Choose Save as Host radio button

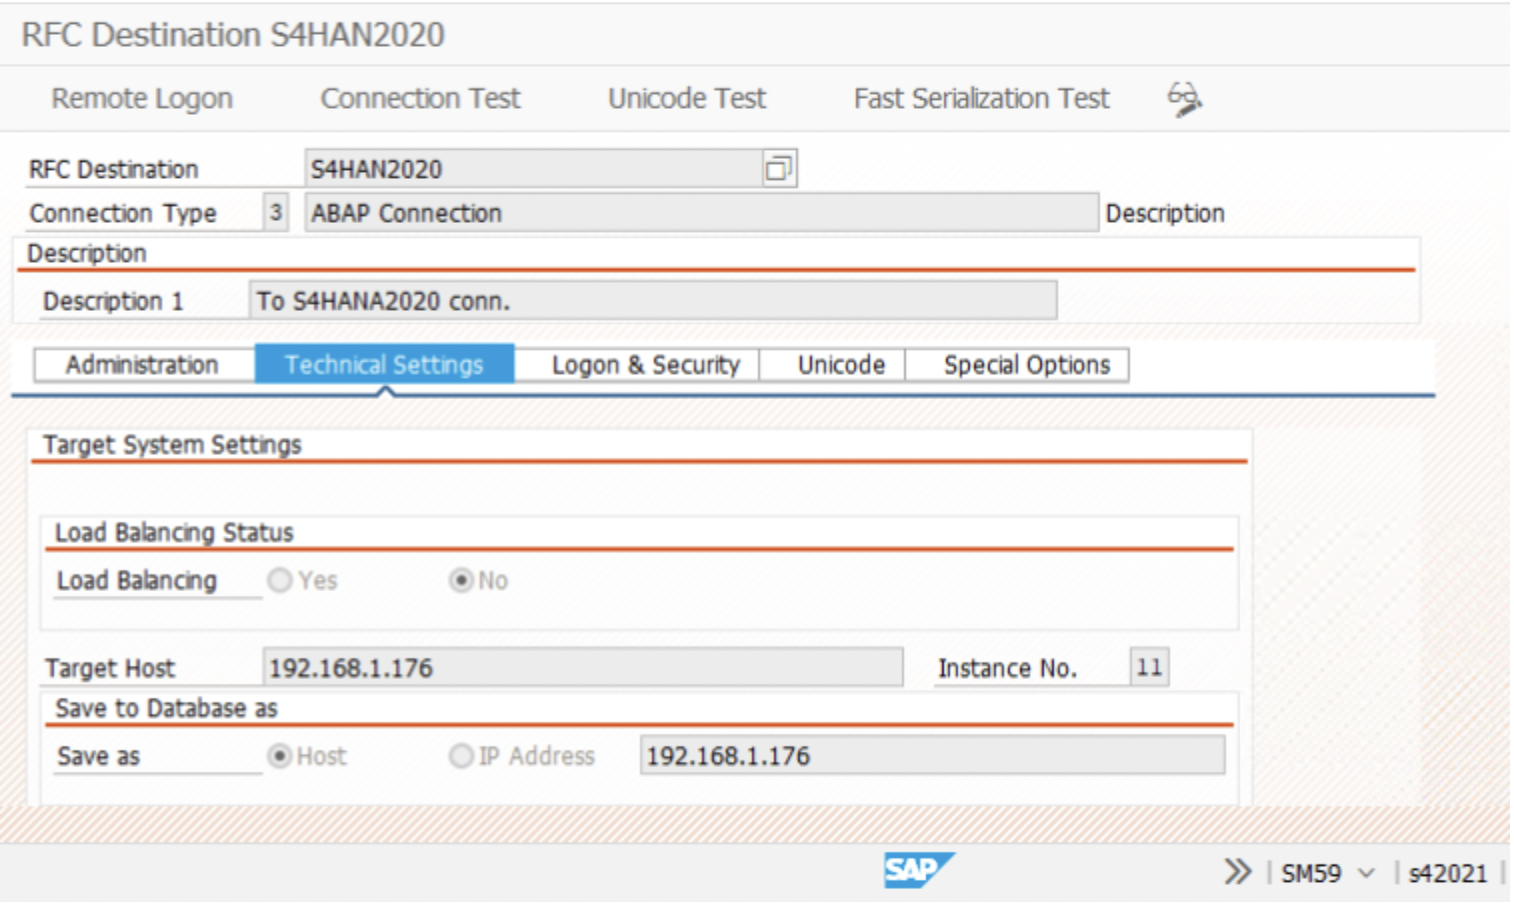pyautogui.click(x=280, y=756)
